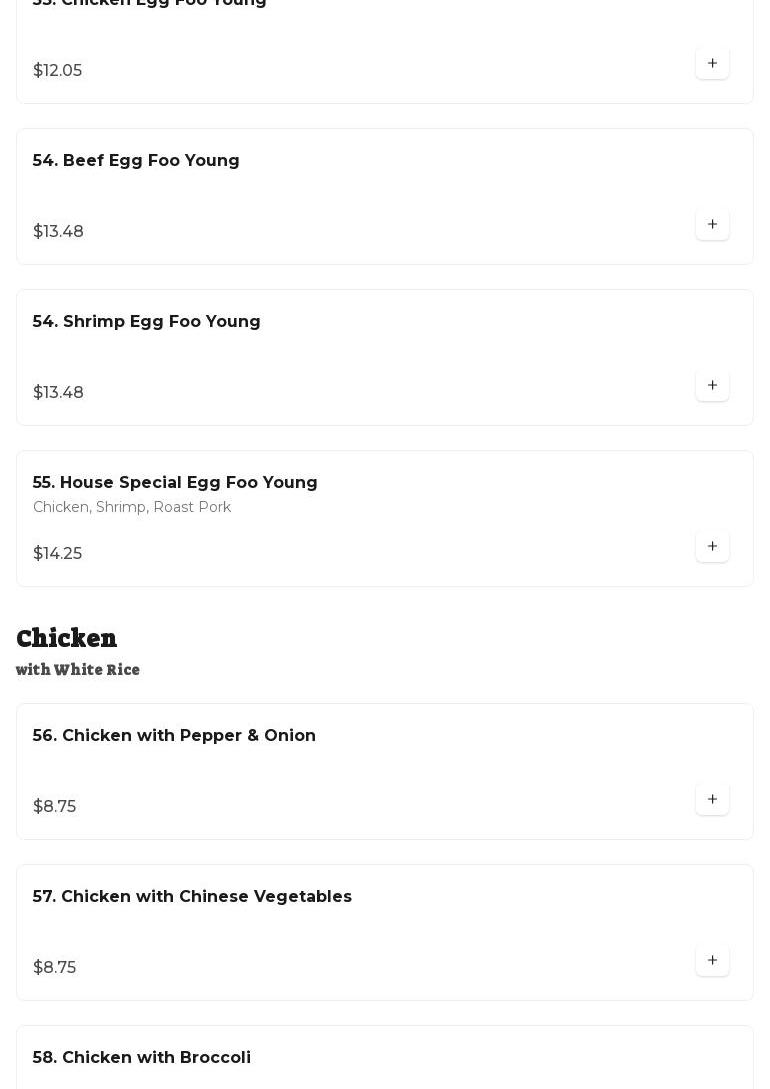Open 57. Chicken with Chinese Vegetables title
Image resolution: width=770 pixels, height=1089 pixels.
(x=192, y=897)
